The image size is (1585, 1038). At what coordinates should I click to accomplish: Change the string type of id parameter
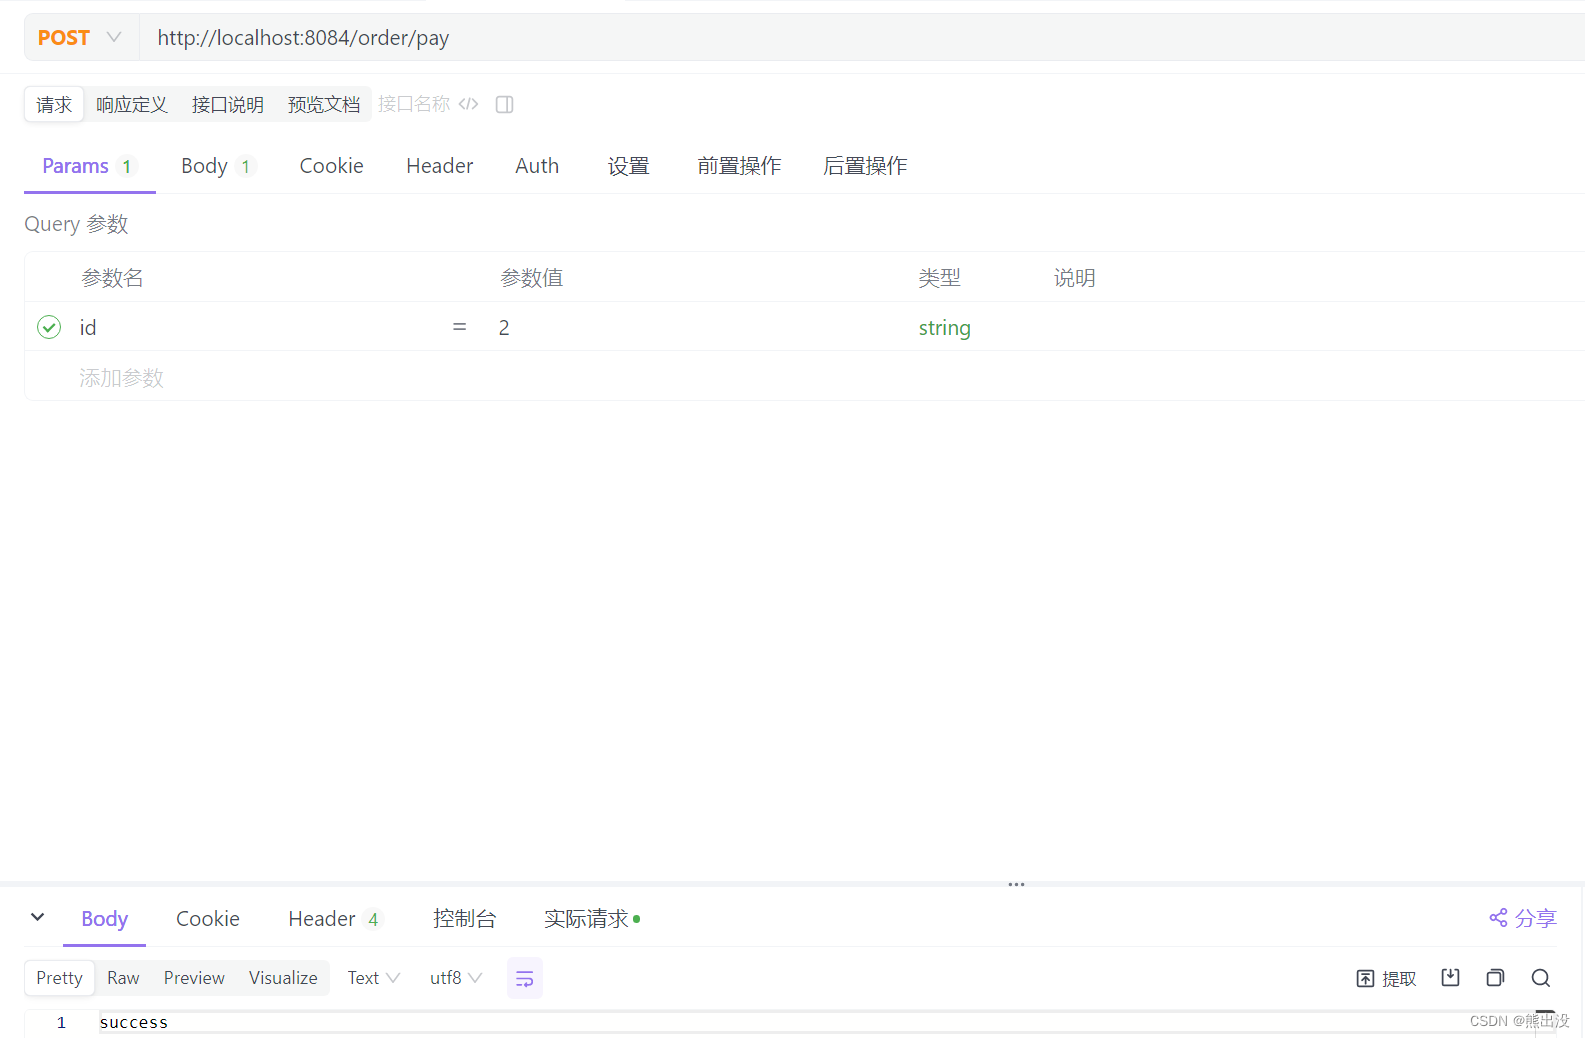945,328
